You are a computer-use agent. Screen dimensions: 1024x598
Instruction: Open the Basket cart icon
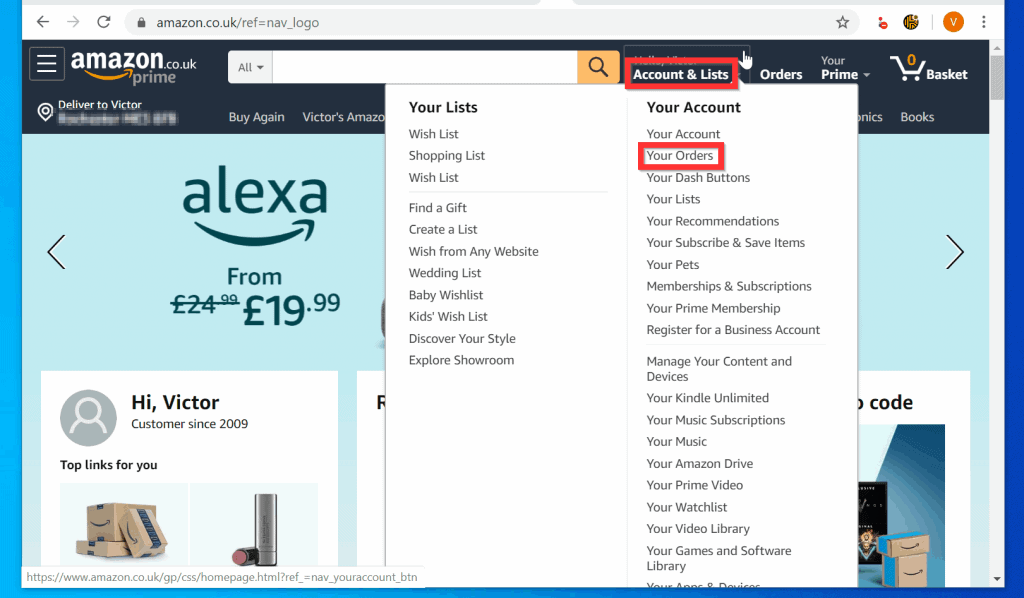click(929, 67)
